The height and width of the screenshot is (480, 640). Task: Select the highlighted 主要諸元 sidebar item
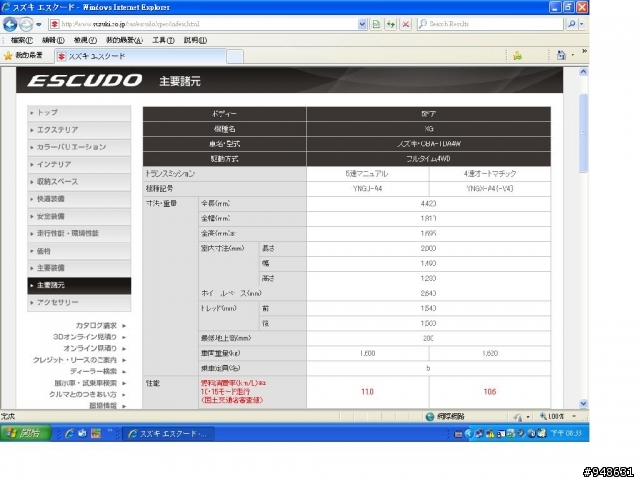(79, 285)
